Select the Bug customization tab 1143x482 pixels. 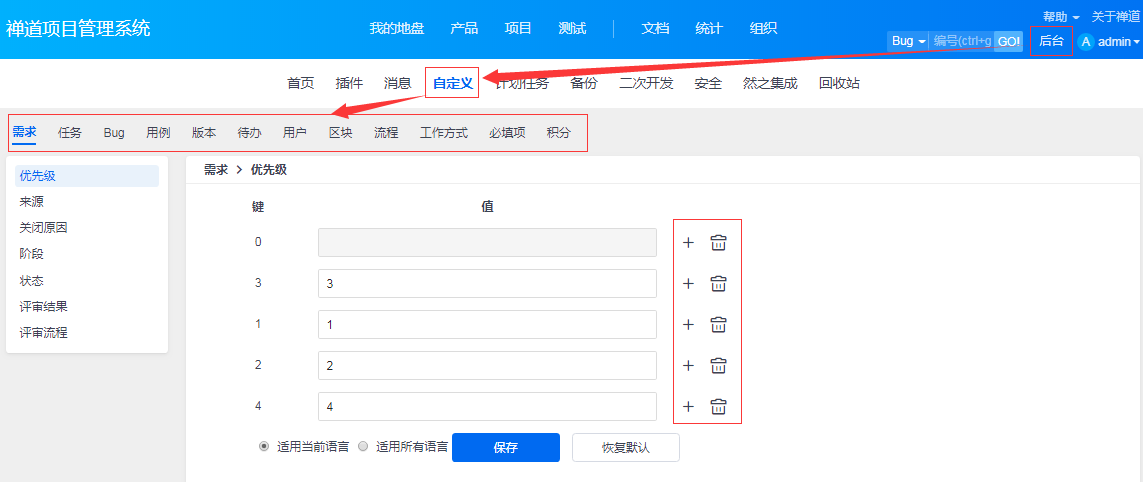click(x=114, y=133)
